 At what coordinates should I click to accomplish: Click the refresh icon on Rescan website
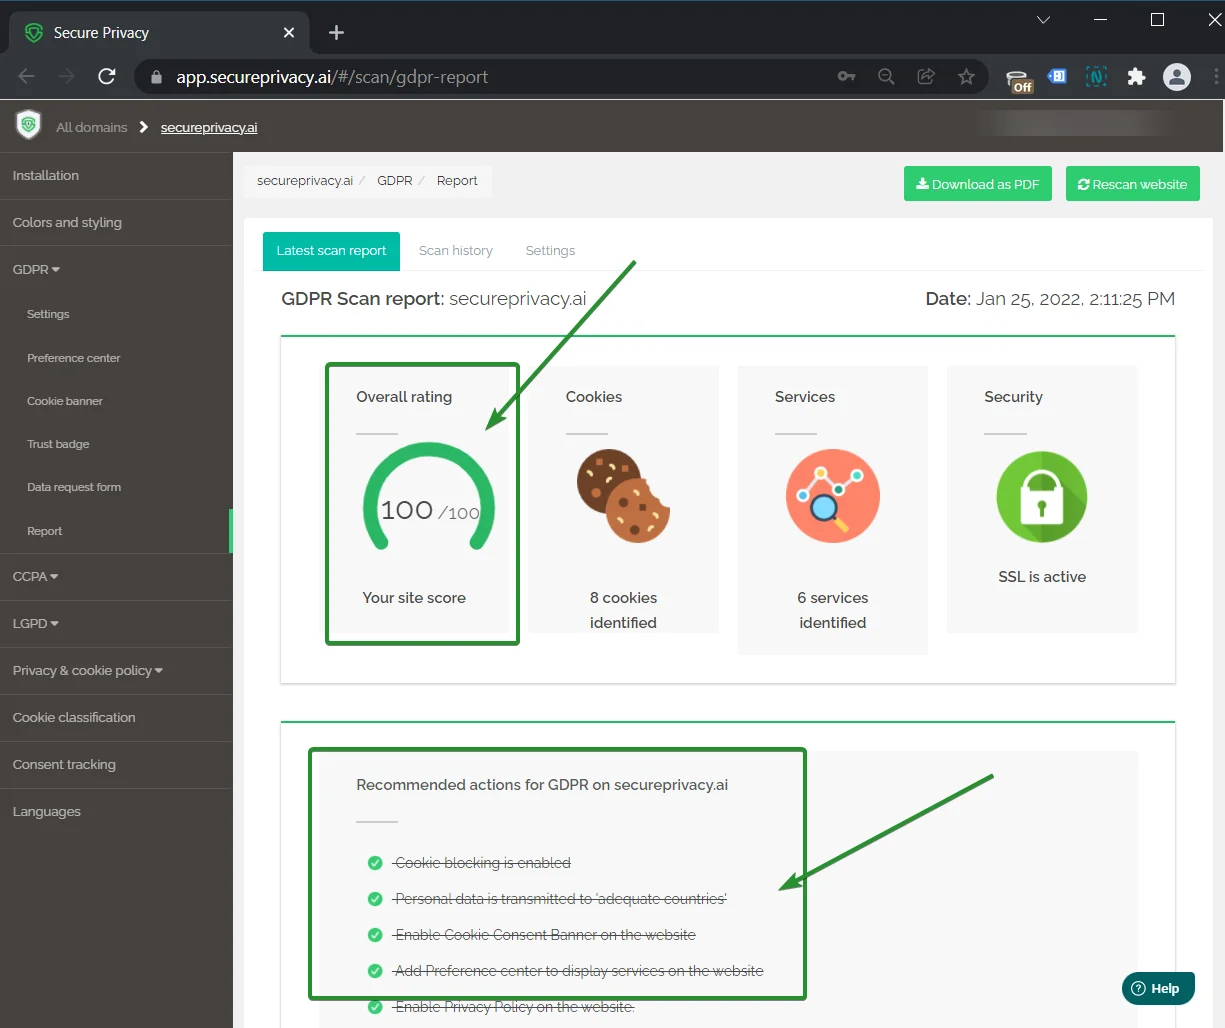point(1083,184)
